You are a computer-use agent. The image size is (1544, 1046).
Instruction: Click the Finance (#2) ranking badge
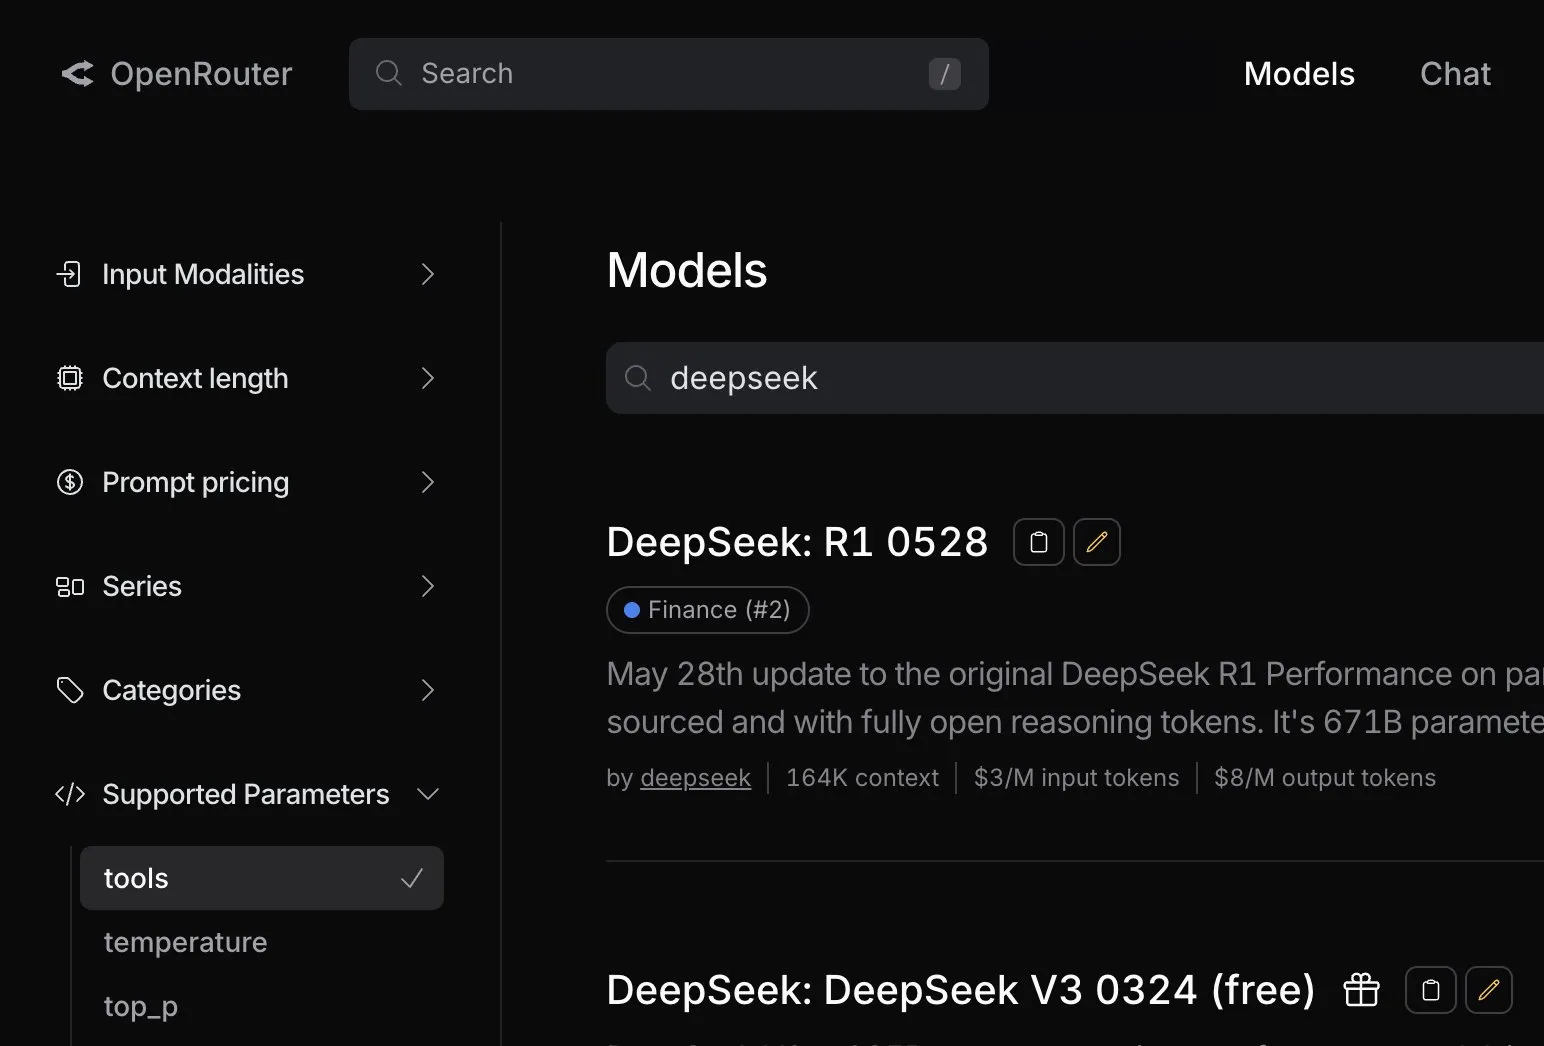point(707,610)
